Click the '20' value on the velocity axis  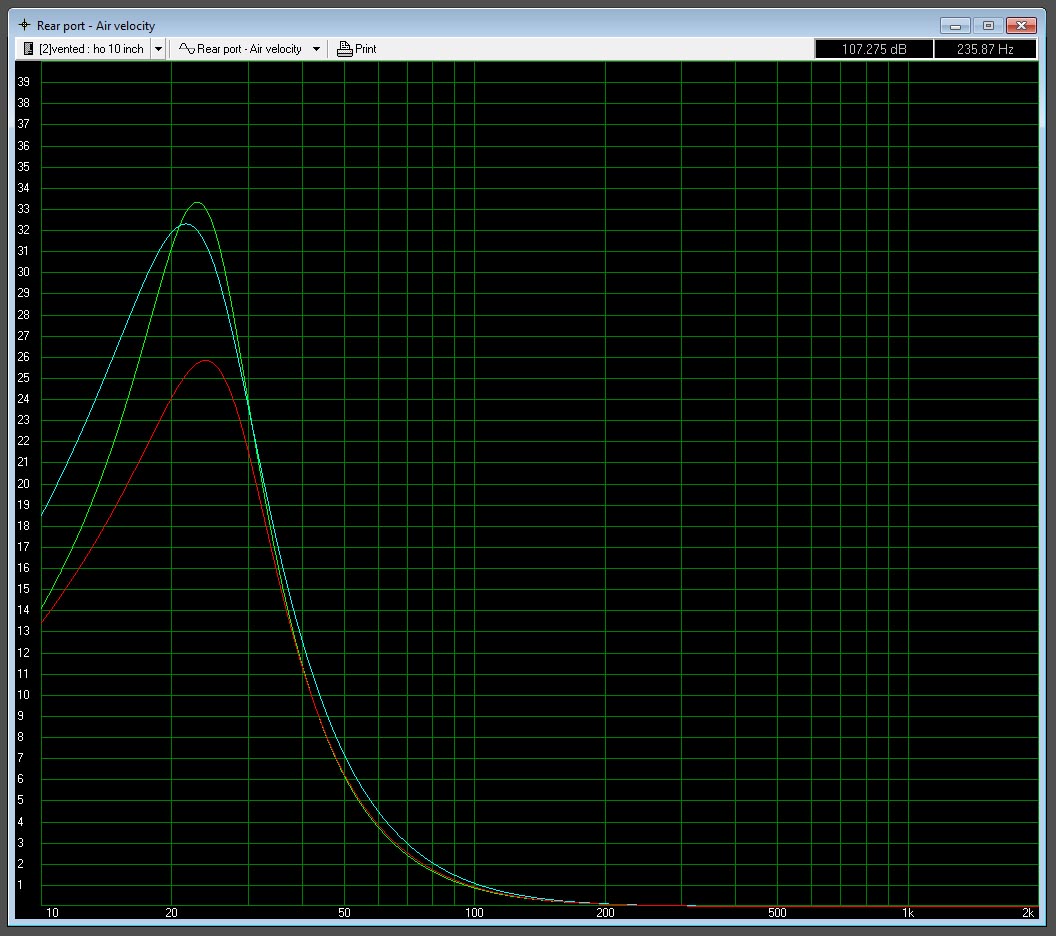click(24, 483)
